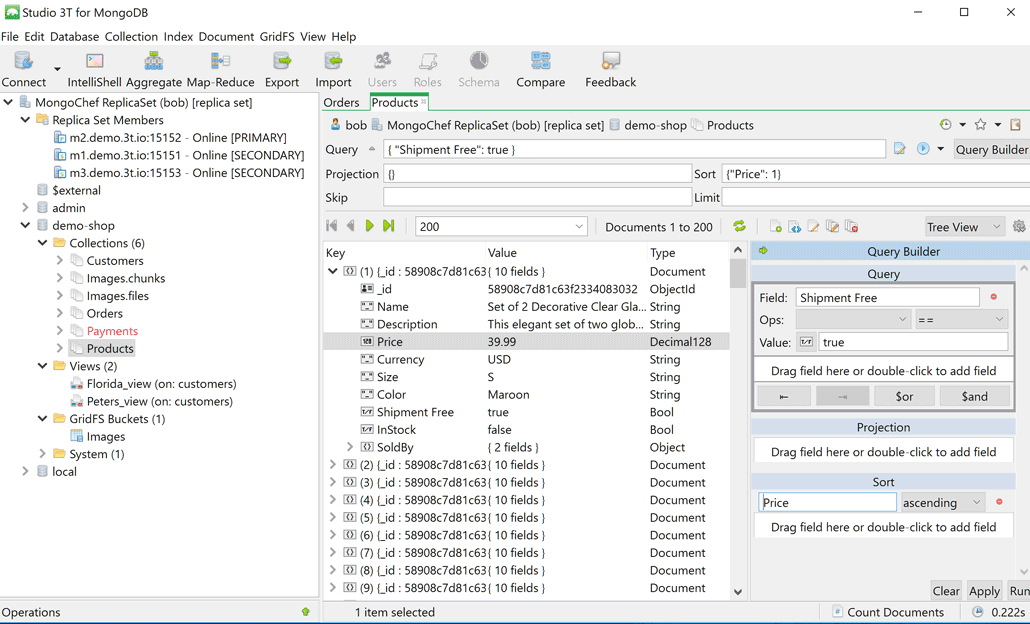
Task: Open the Database menu
Action: [x=74, y=37]
